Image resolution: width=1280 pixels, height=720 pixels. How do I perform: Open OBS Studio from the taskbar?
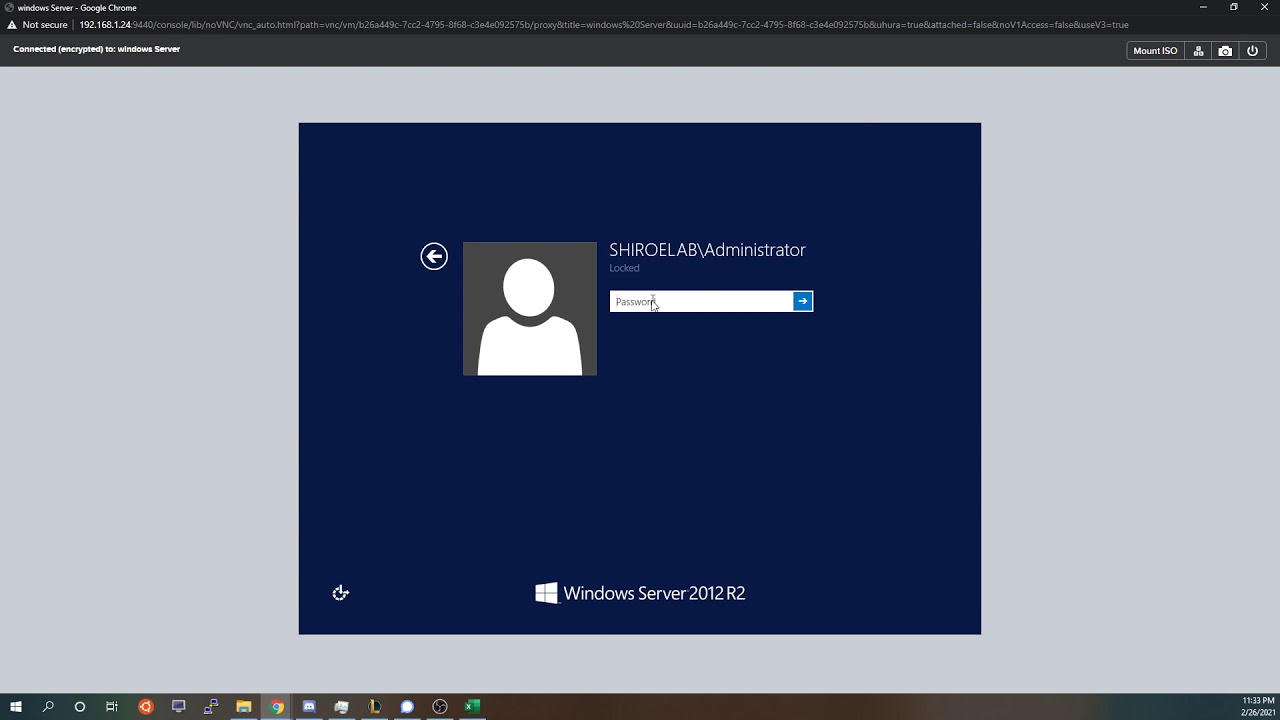[440, 707]
